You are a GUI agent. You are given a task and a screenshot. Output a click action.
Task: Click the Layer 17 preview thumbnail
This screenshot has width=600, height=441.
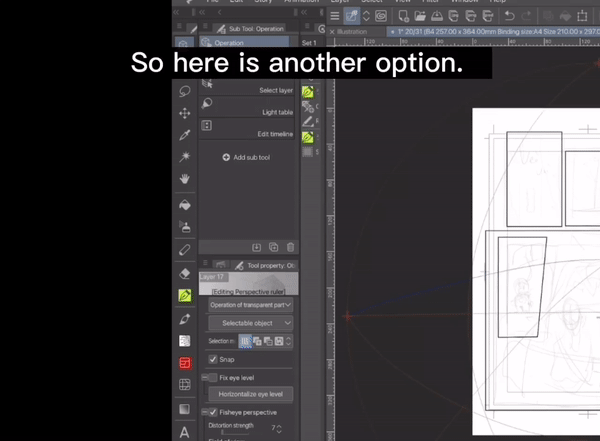(x=248, y=283)
